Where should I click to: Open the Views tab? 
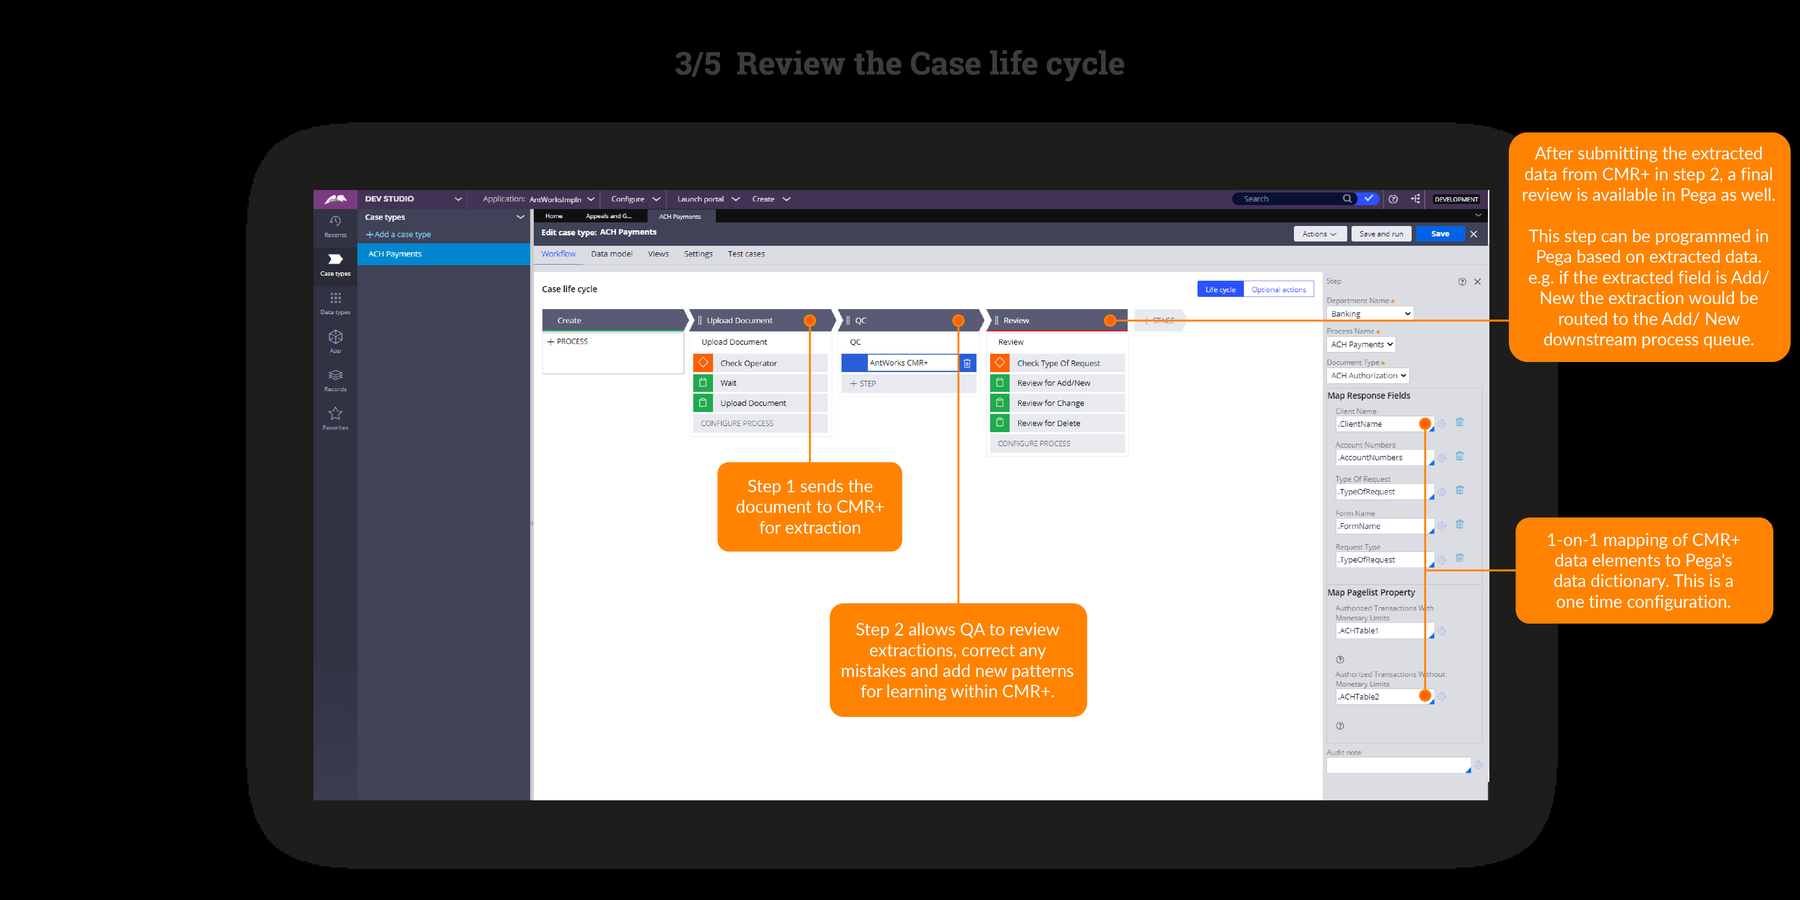click(x=658, y=254)
